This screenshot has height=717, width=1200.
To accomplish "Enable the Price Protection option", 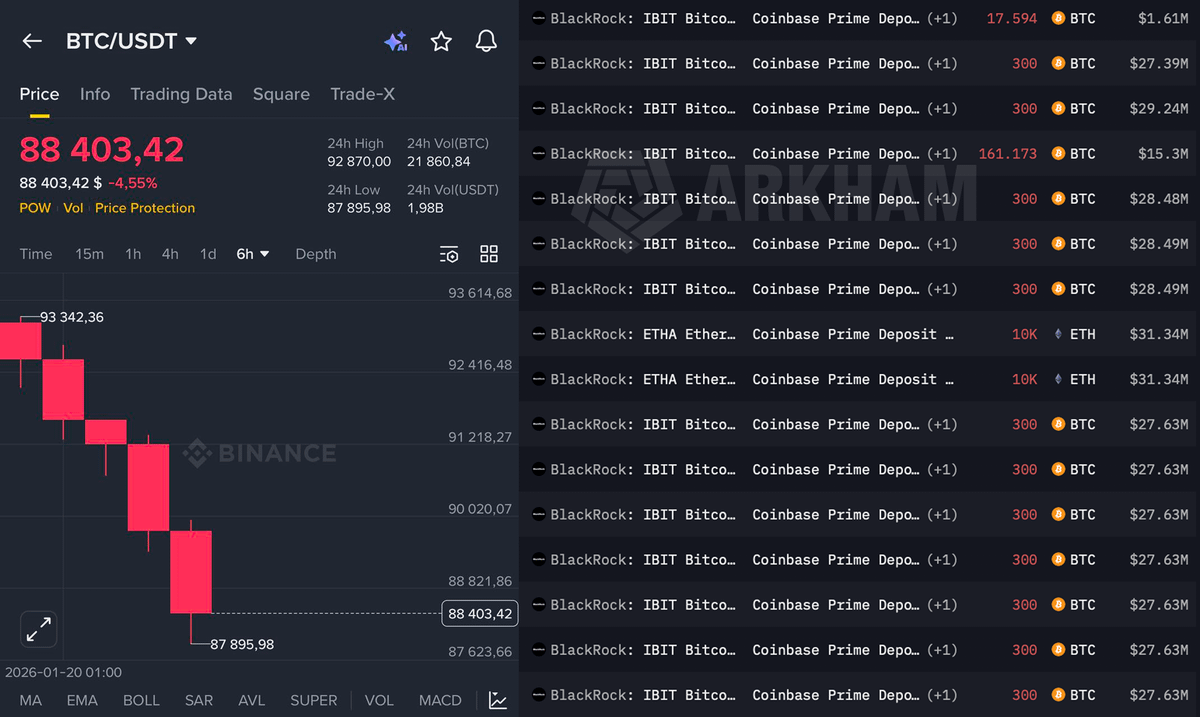I will (x=144, y=208).
